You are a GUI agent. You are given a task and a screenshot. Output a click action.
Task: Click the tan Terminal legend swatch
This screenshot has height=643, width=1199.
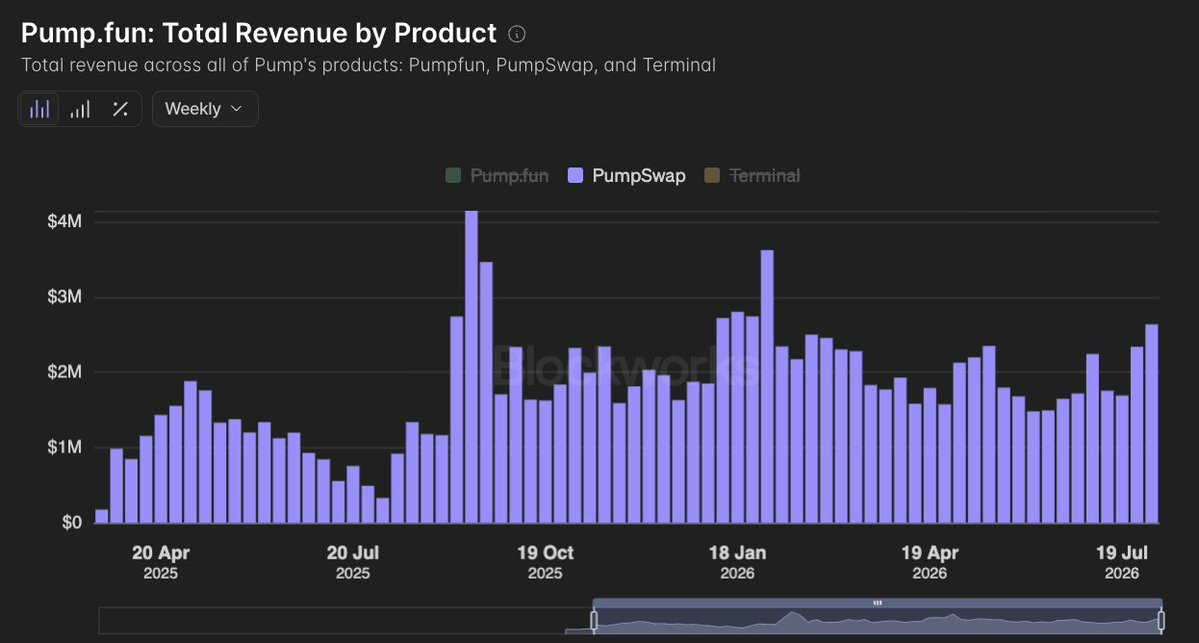[711, 176]
